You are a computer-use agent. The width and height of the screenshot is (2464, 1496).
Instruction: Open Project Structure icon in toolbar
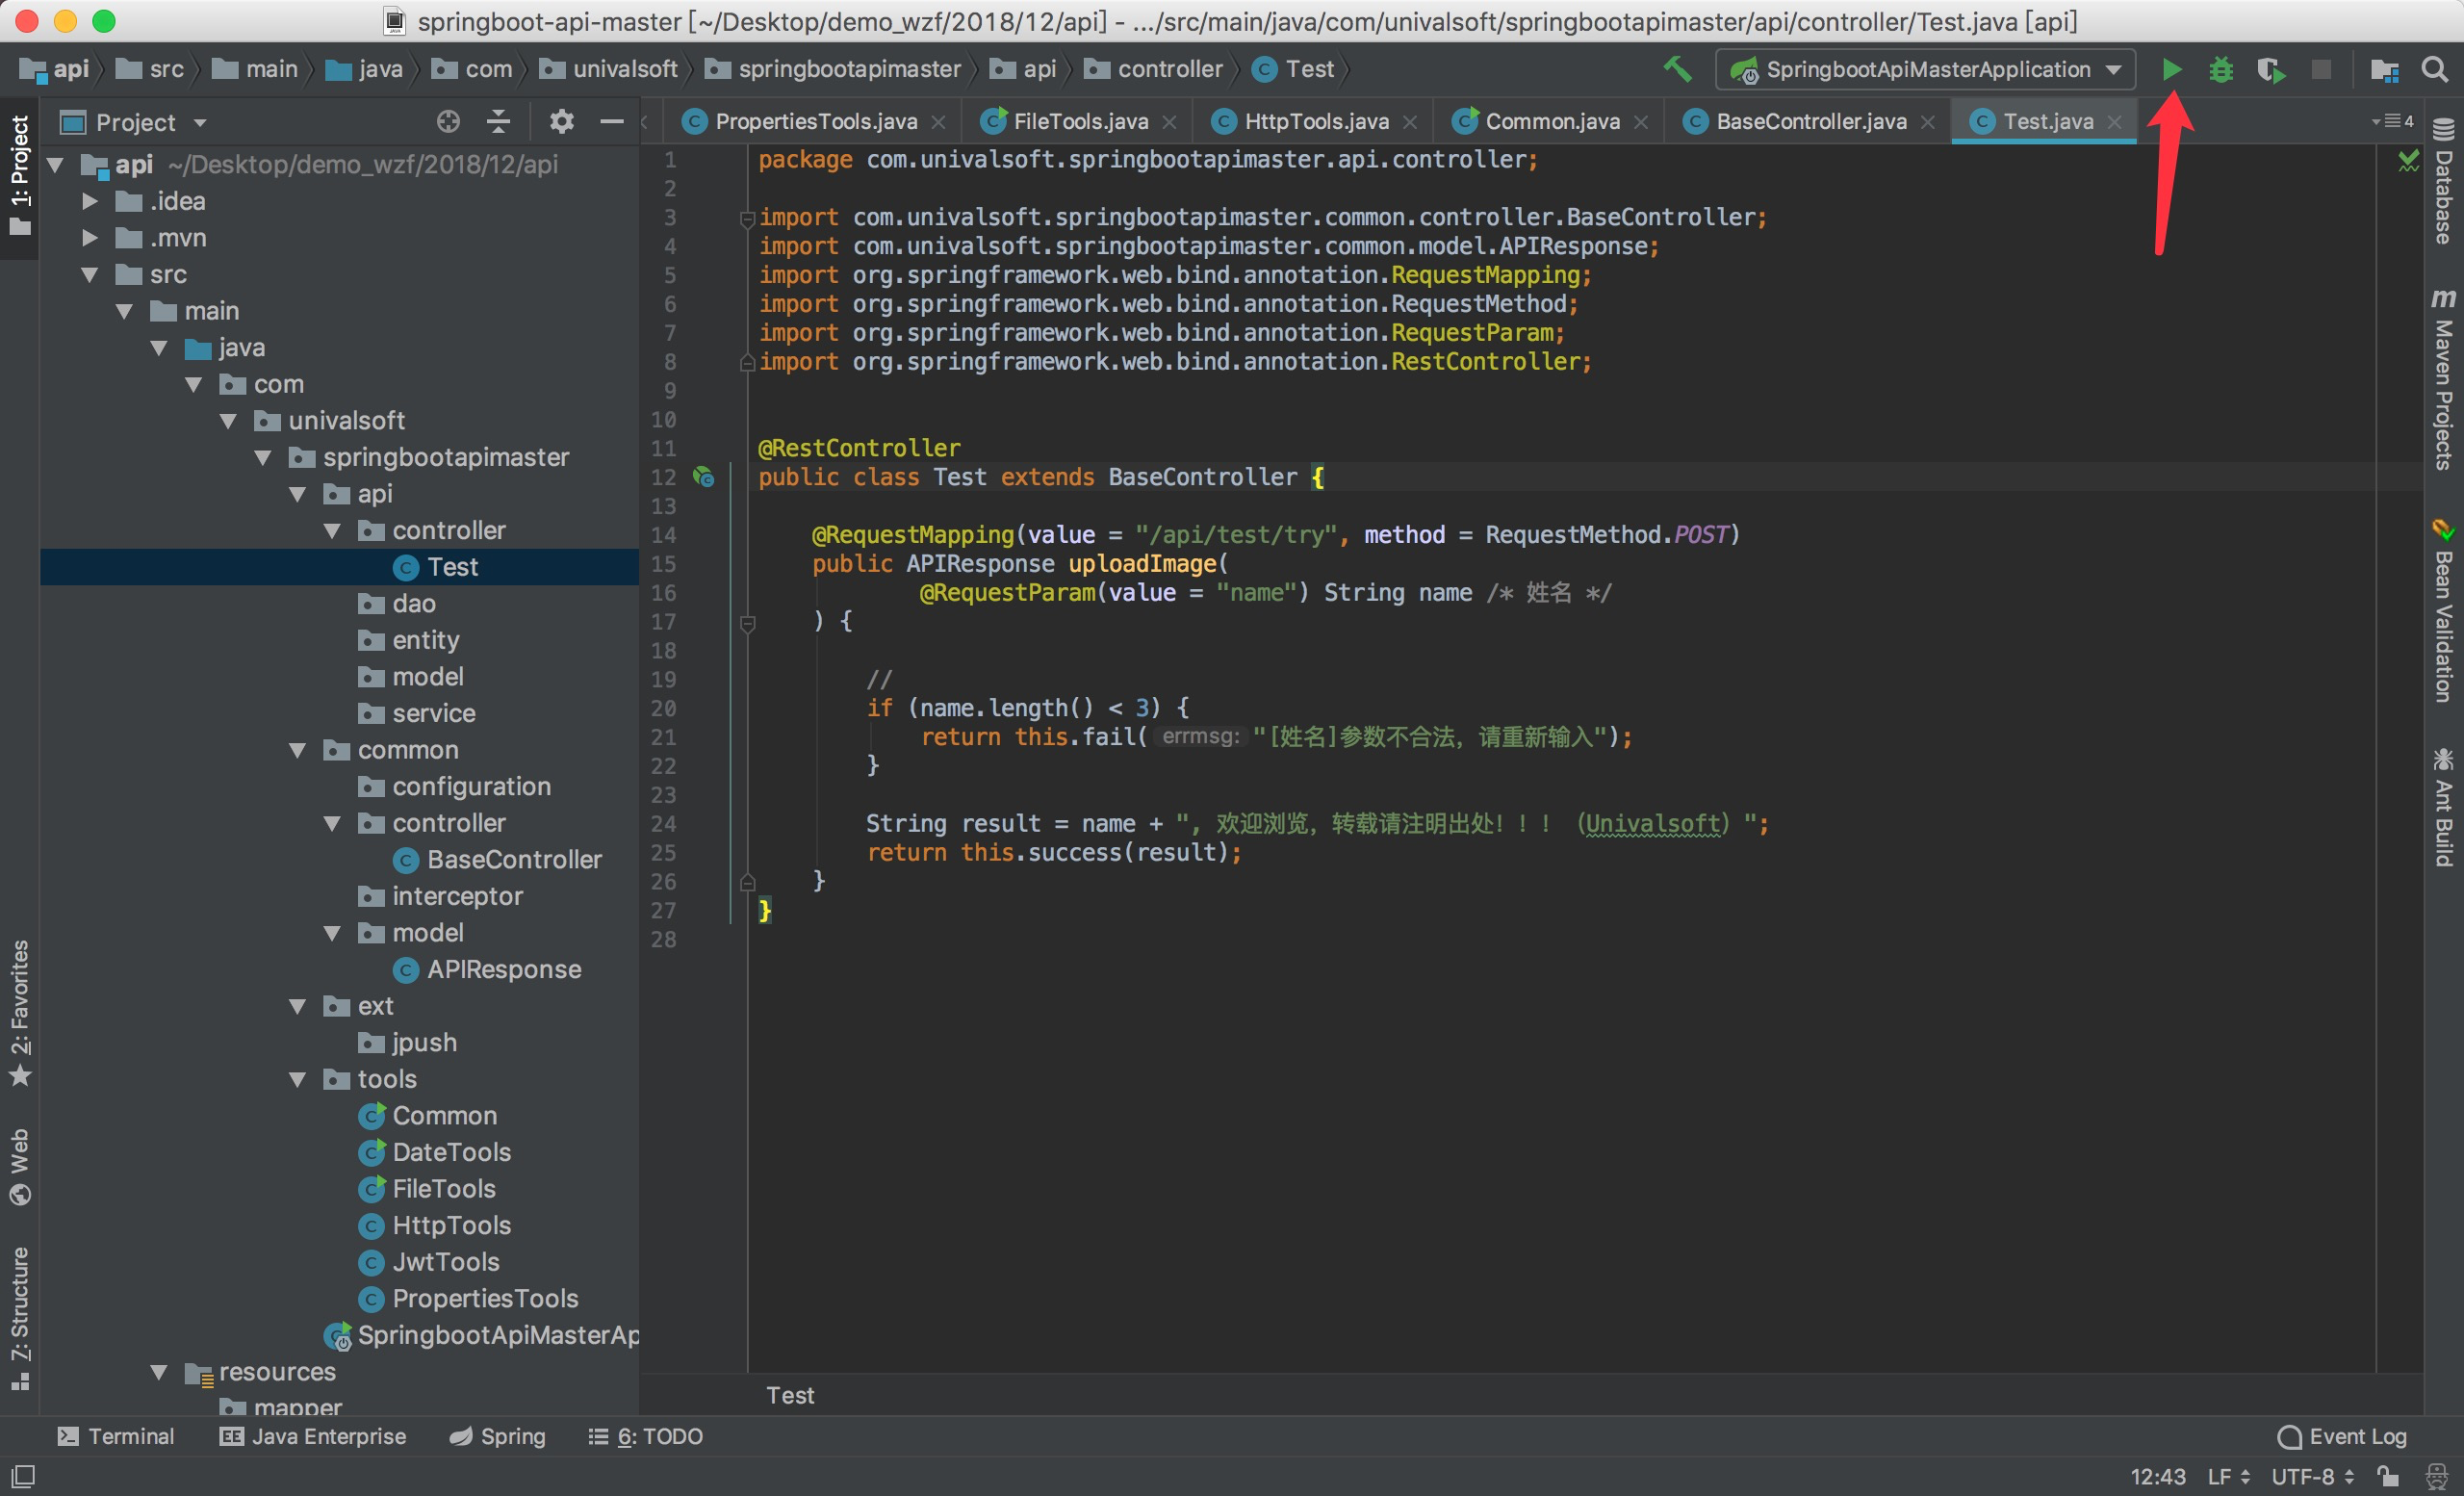2385,70
